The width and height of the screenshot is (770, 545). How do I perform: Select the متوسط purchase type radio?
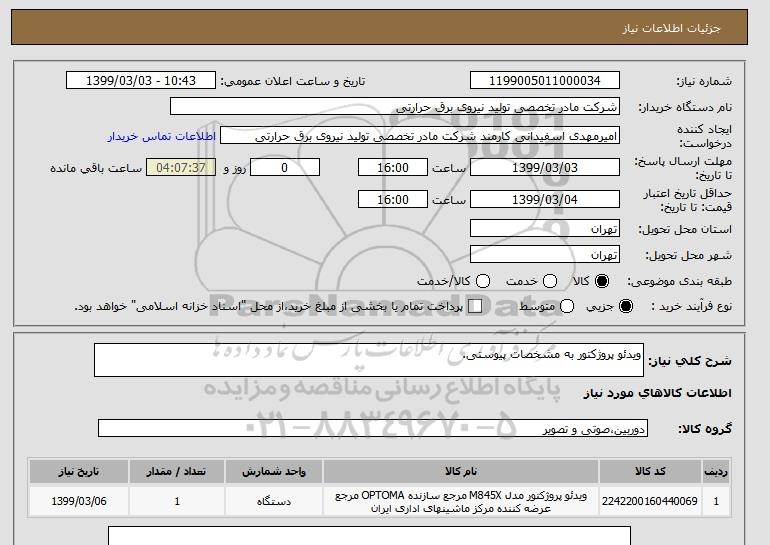click(567, 306)
